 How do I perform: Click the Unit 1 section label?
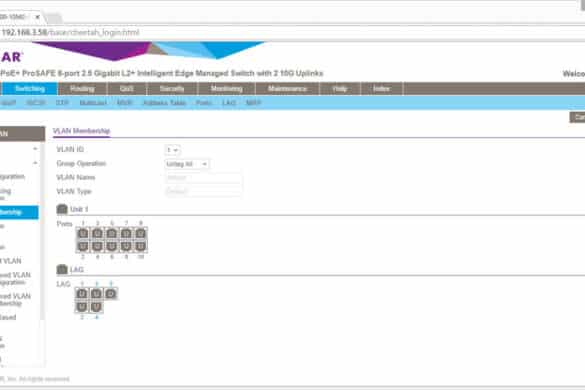pyautogui.click(x=79, y=209)
